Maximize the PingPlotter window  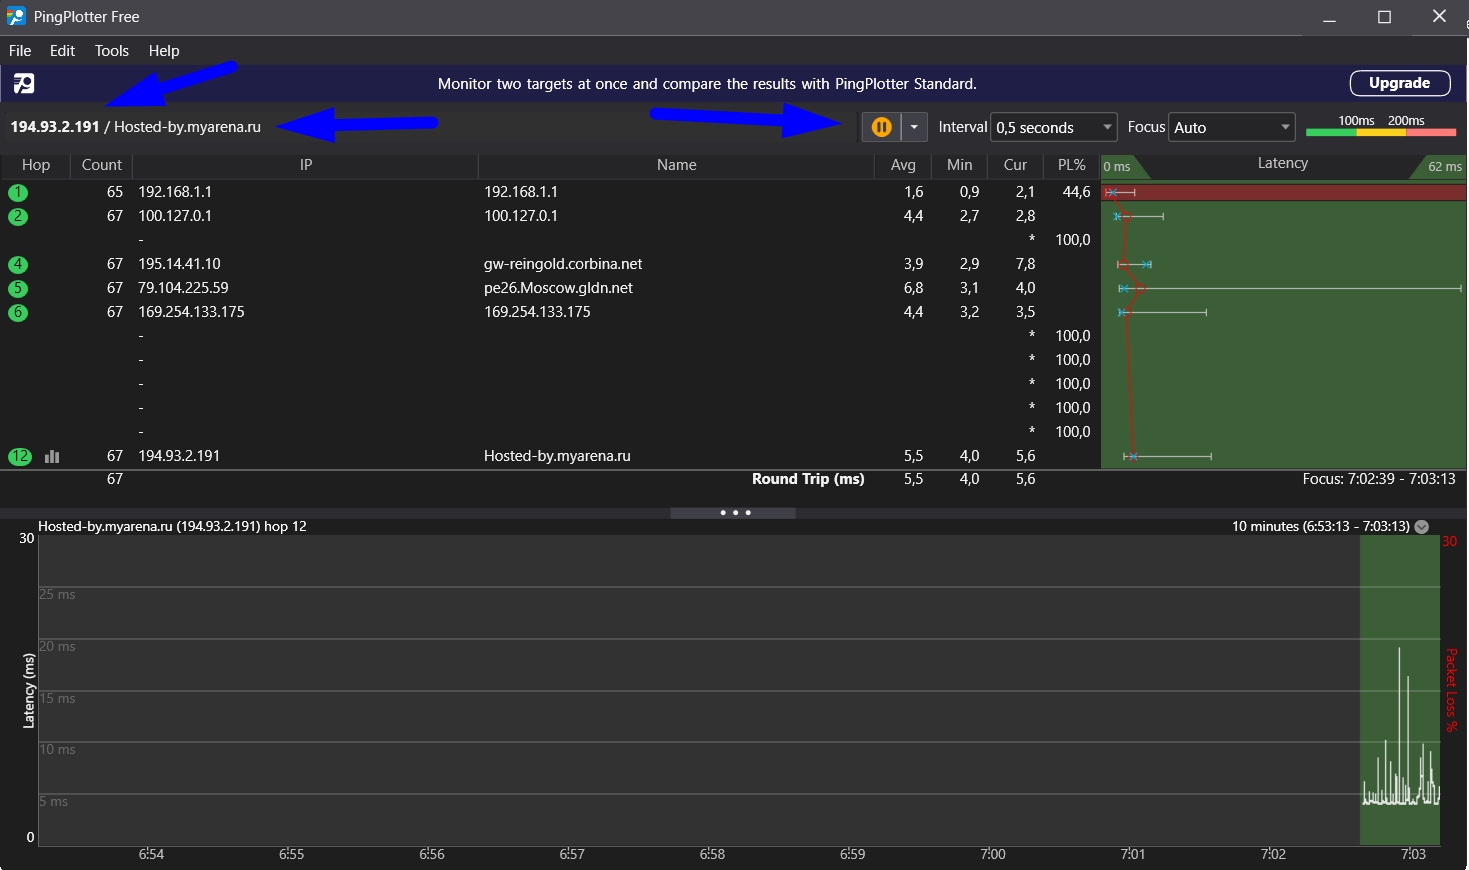point(1384,17)
